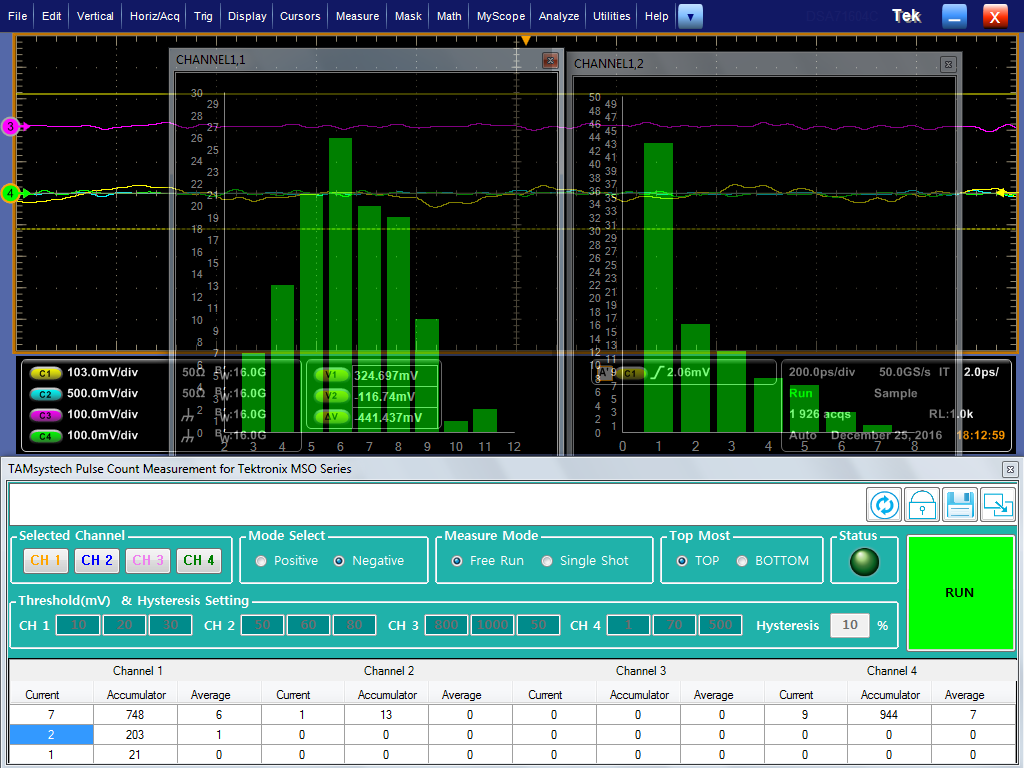Click the trigger level arrow on right edge
The width and height of the screenshot is (1024, 768).
click(1000, 192)
